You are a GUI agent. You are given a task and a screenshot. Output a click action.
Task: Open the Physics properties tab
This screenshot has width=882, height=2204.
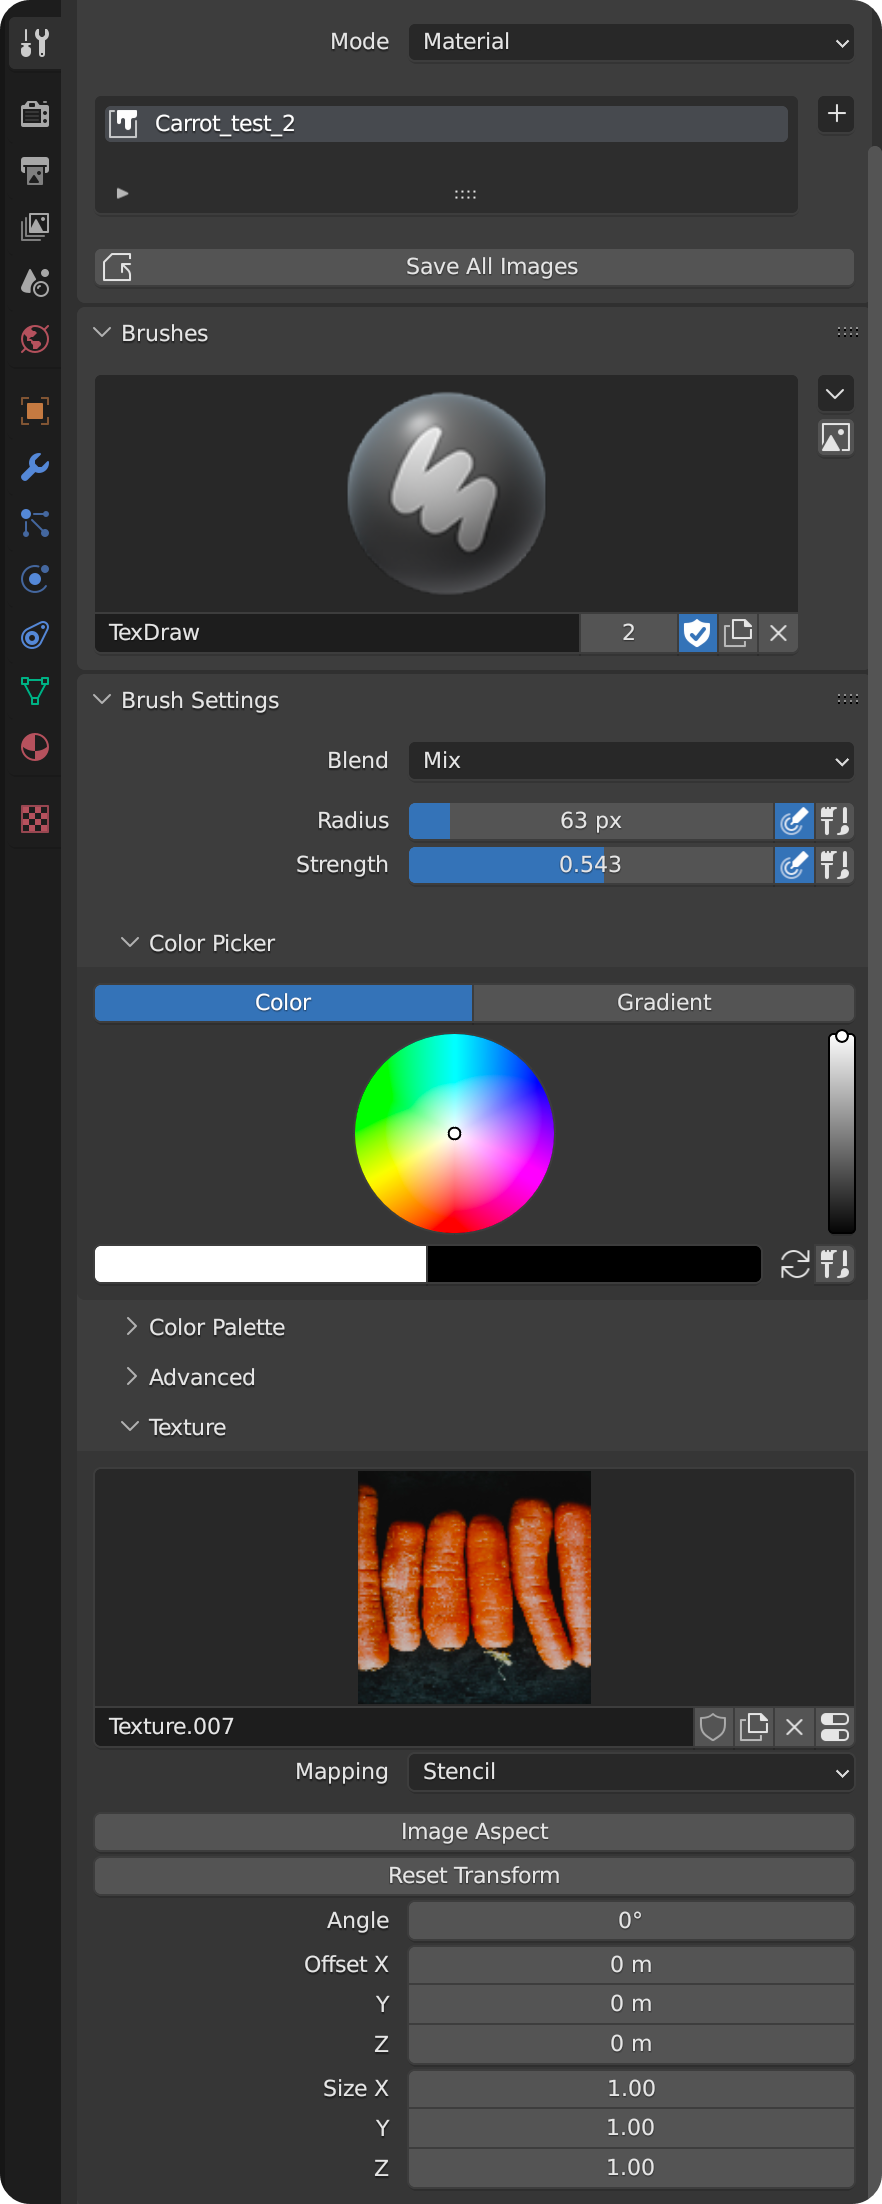click(35, 579)
